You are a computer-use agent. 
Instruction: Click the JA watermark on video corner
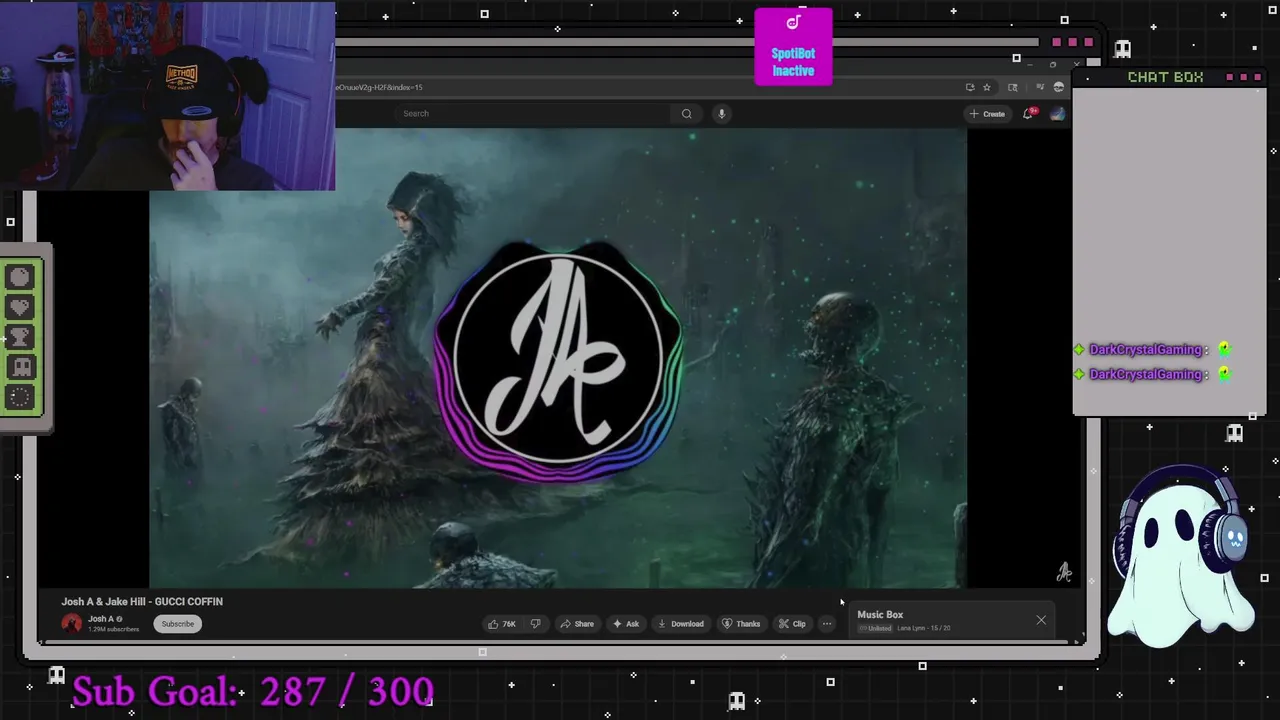tap(1064, 572)
